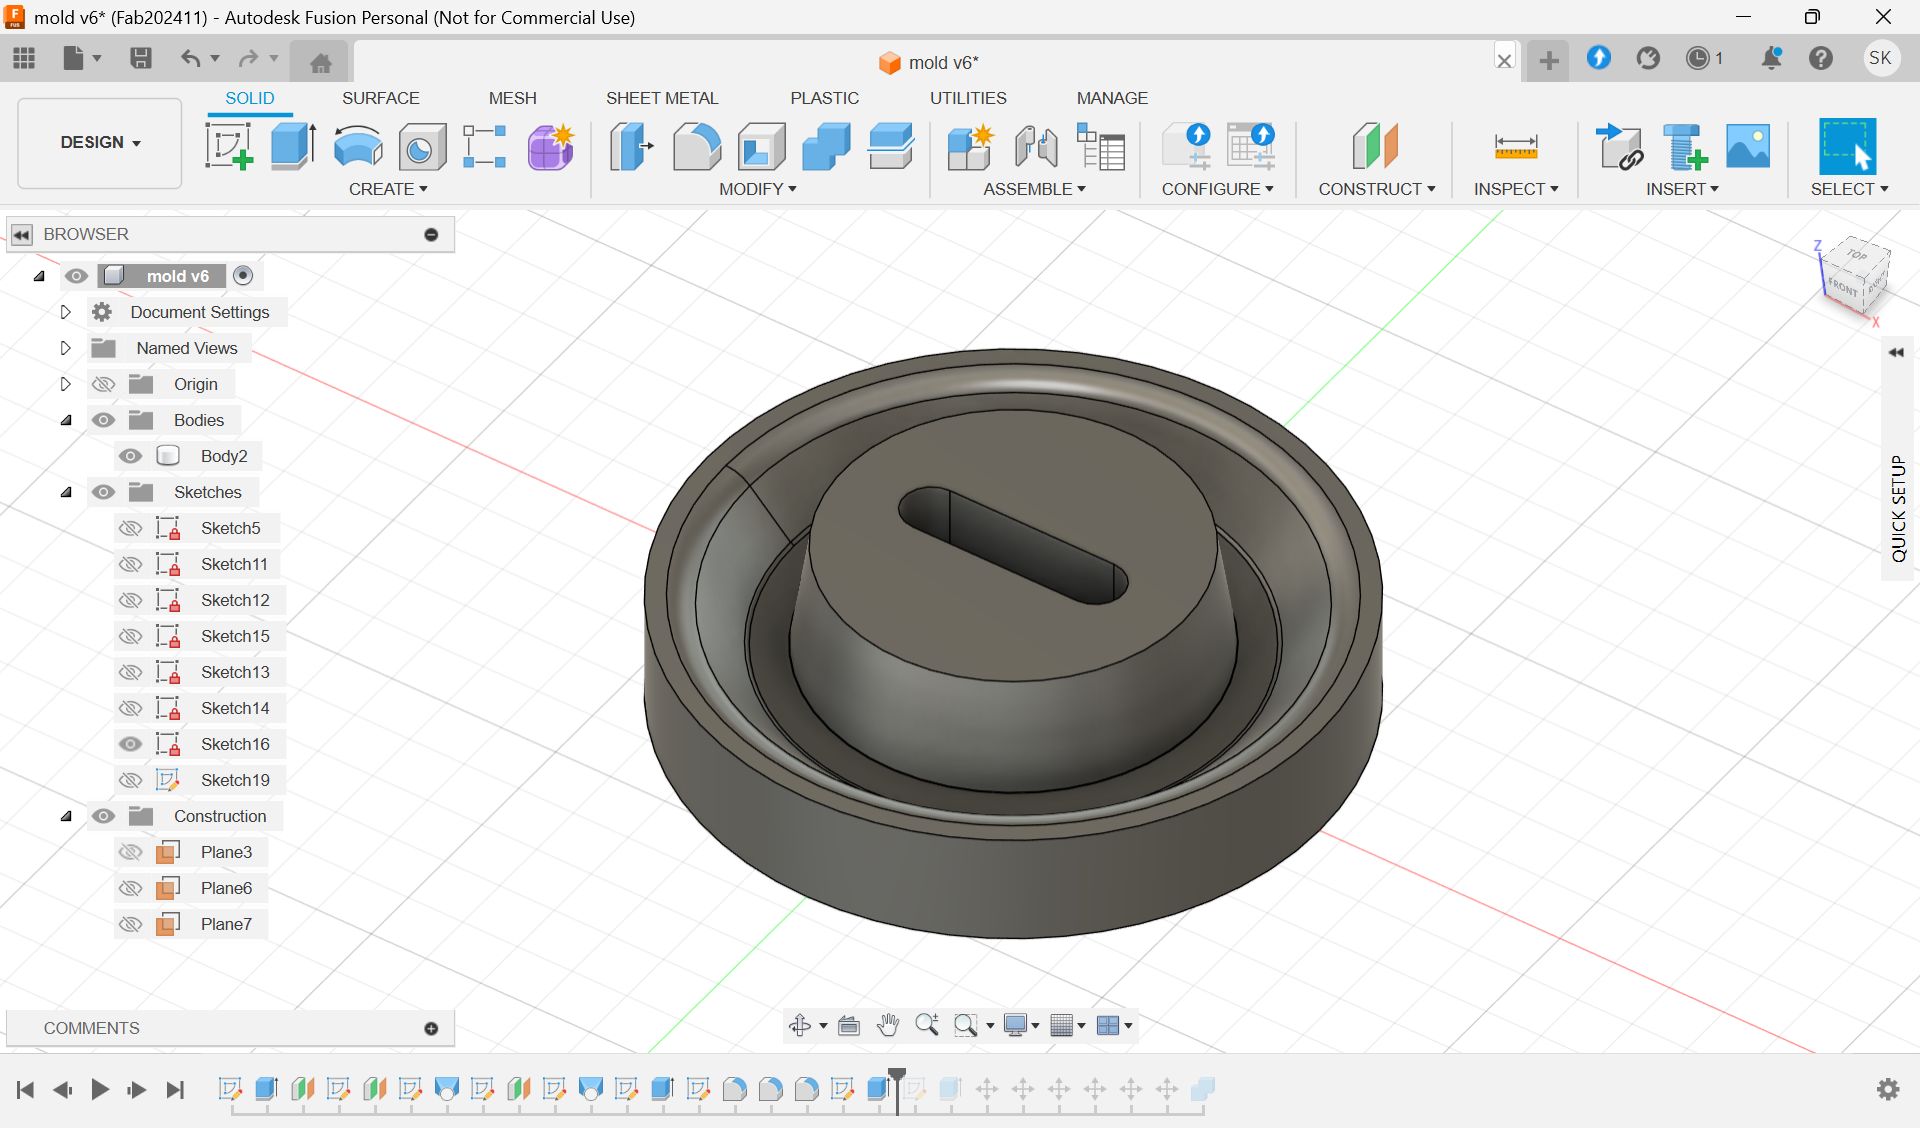1920x1128 pixels.
Task: Select the Hole tool
Action: point(422,148)
